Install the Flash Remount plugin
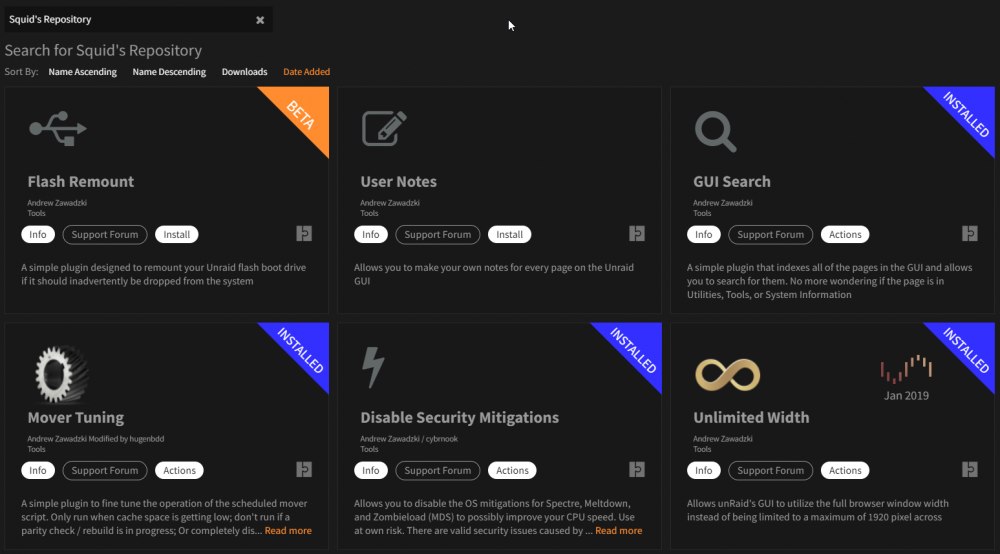The image size is (1000, 554). 177,235
